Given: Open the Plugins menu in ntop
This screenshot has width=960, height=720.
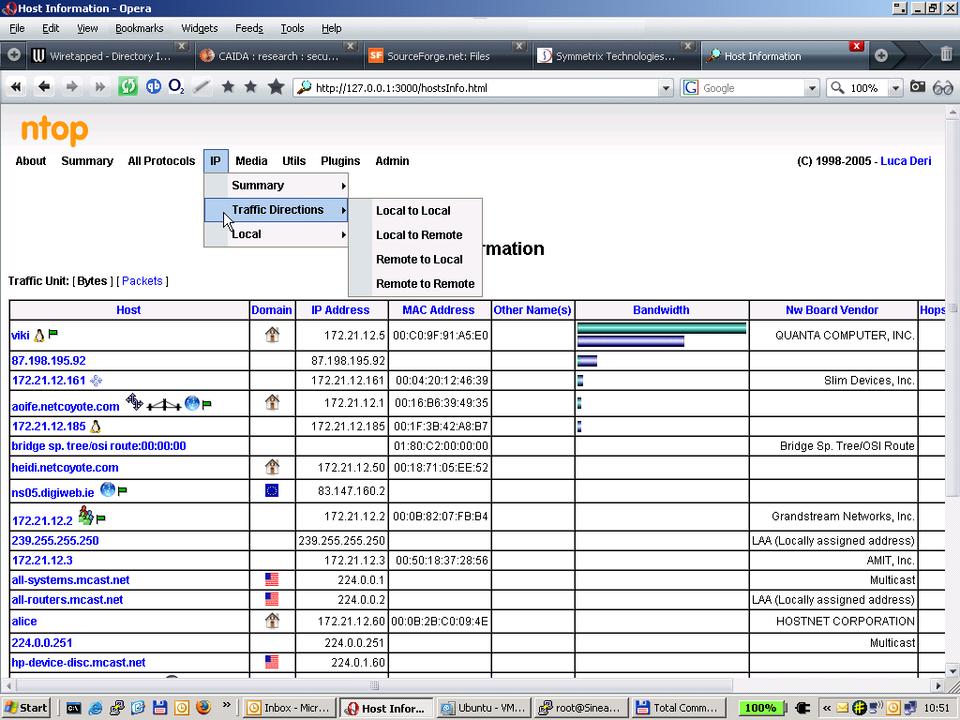Looking at the screenshot, I should click(340, 161).
